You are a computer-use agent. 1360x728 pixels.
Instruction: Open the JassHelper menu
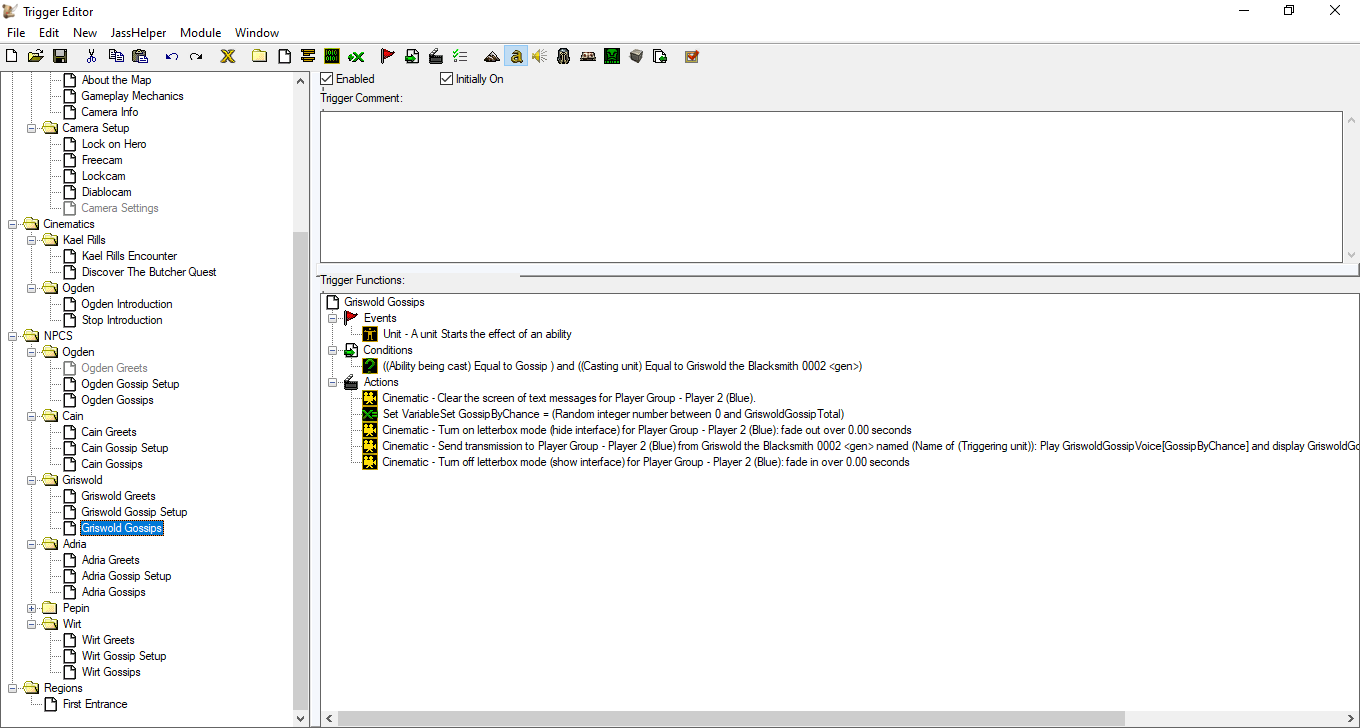click(138, 33)
